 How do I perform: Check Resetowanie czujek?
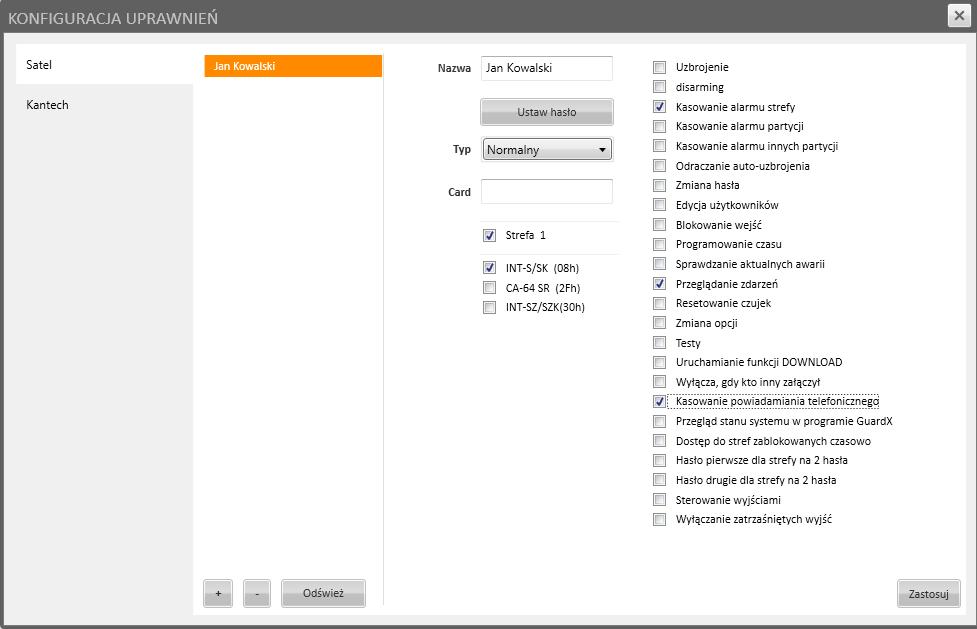pyautogui.click(x=659, y=304)
